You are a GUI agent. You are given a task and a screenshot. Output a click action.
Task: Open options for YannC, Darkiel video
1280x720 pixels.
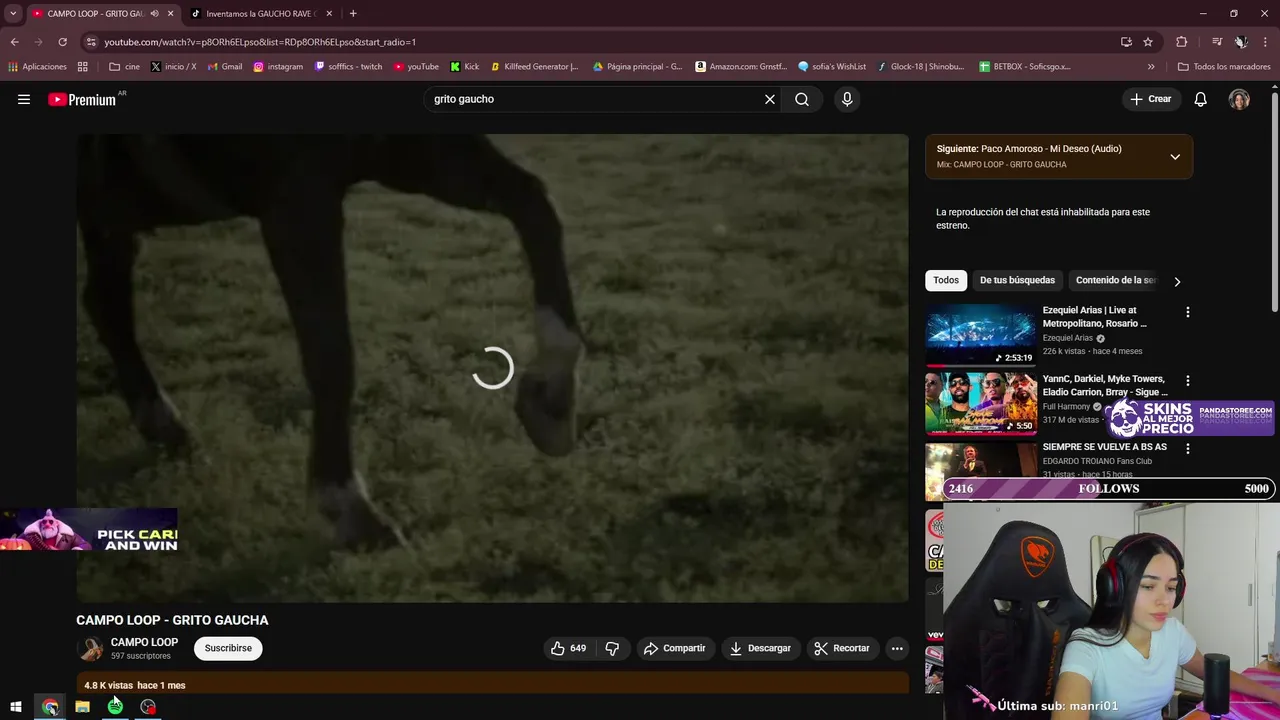point(1187,381)
